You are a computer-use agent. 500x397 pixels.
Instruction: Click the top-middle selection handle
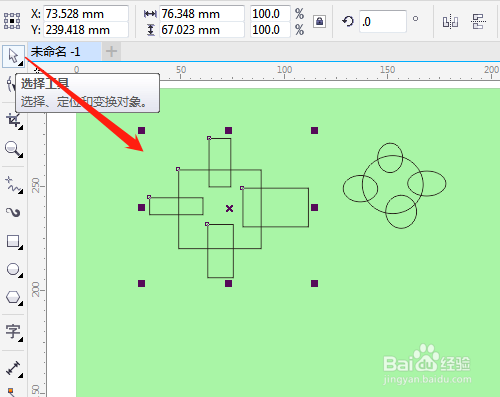[228, 130]
